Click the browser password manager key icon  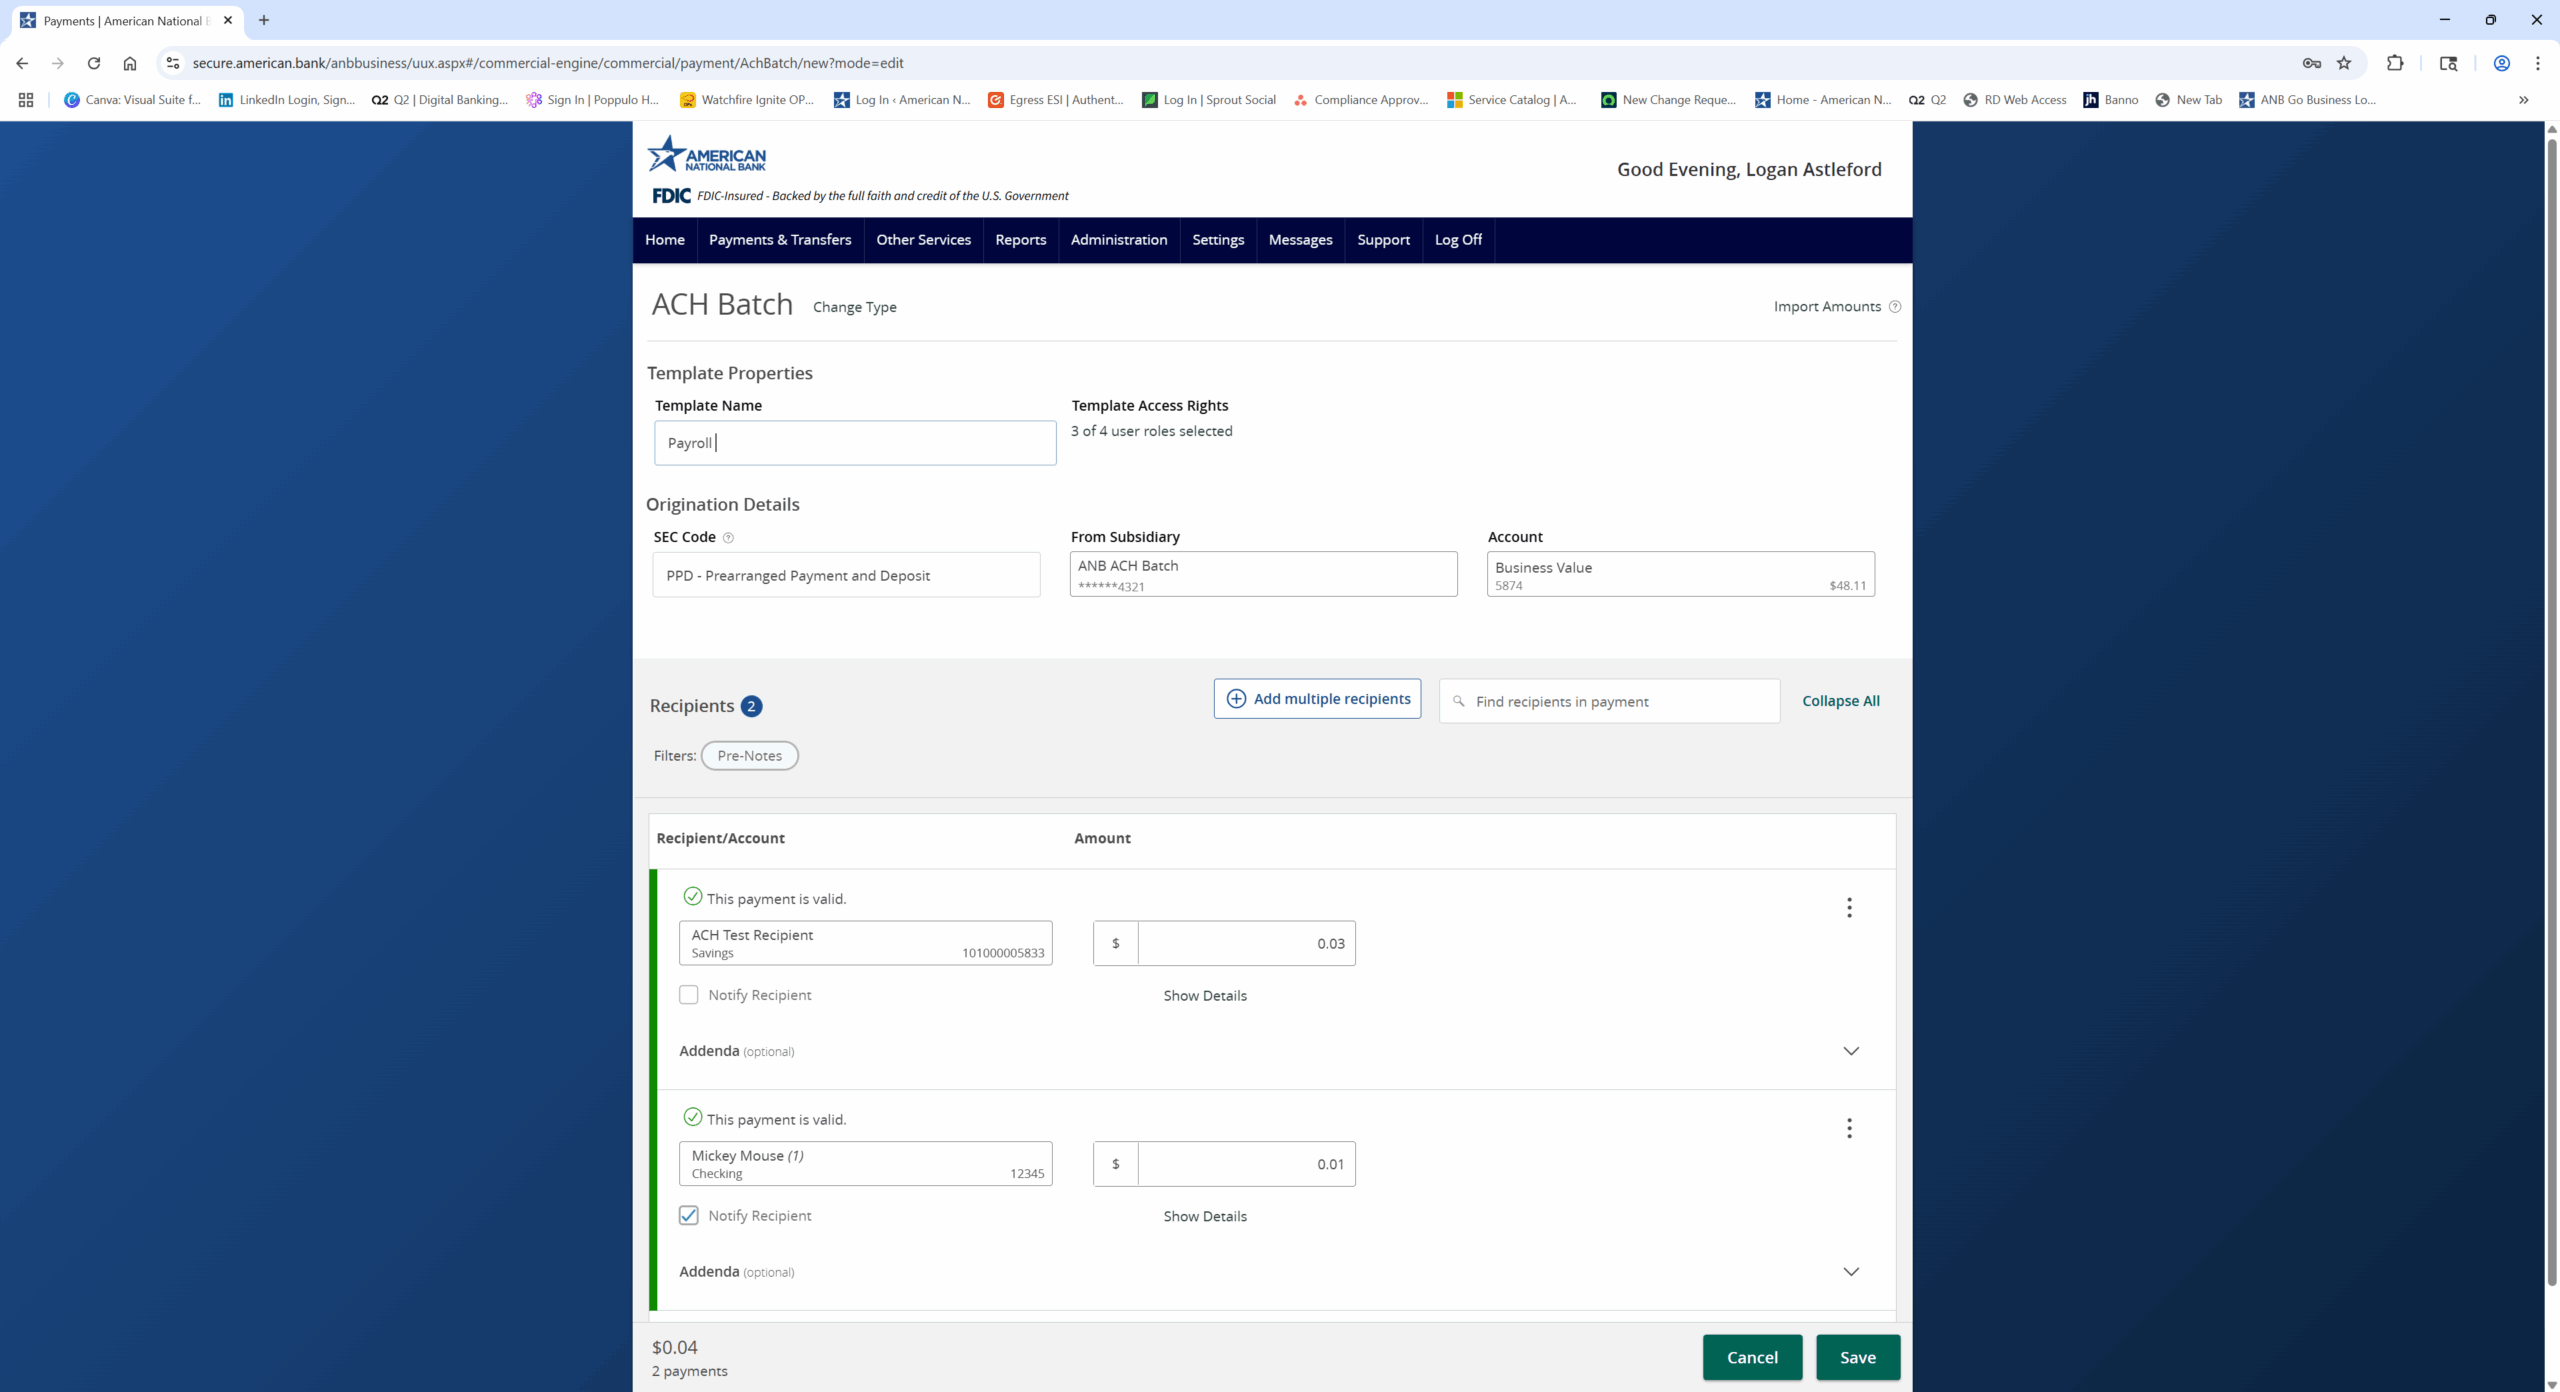2311,63
